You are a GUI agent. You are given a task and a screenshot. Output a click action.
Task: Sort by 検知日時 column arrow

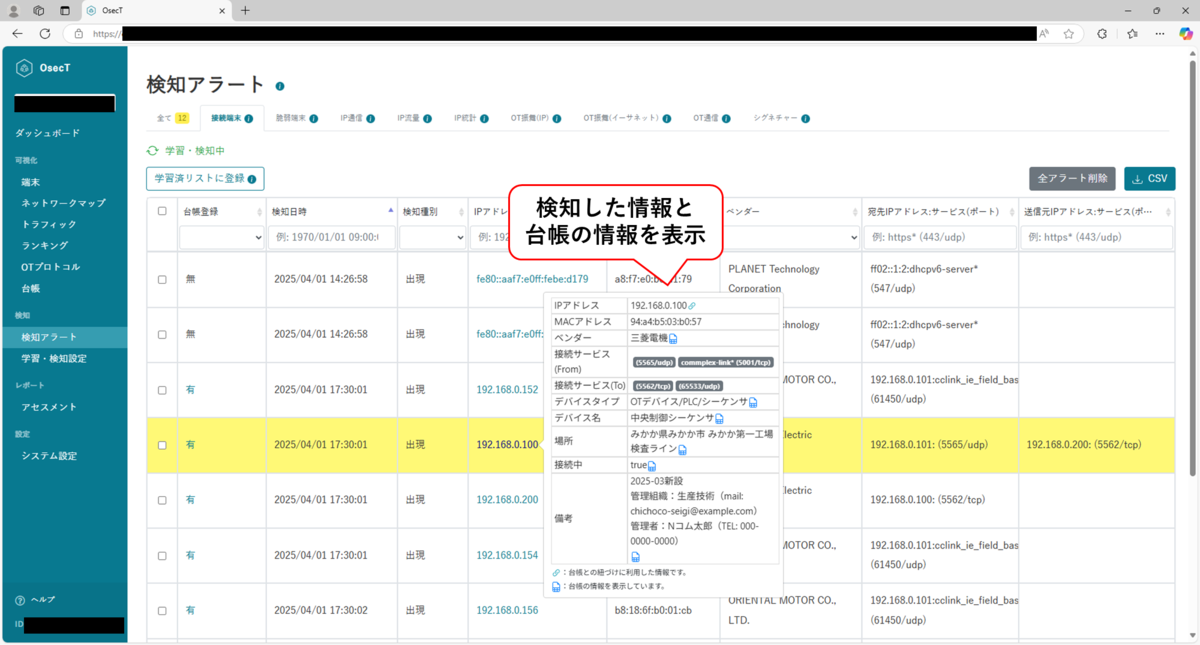click(x=391, y=211)
